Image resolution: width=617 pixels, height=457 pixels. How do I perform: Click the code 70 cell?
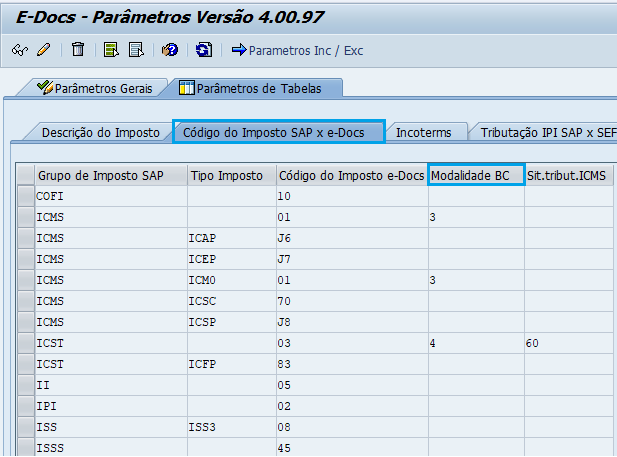tap(352, 301)
